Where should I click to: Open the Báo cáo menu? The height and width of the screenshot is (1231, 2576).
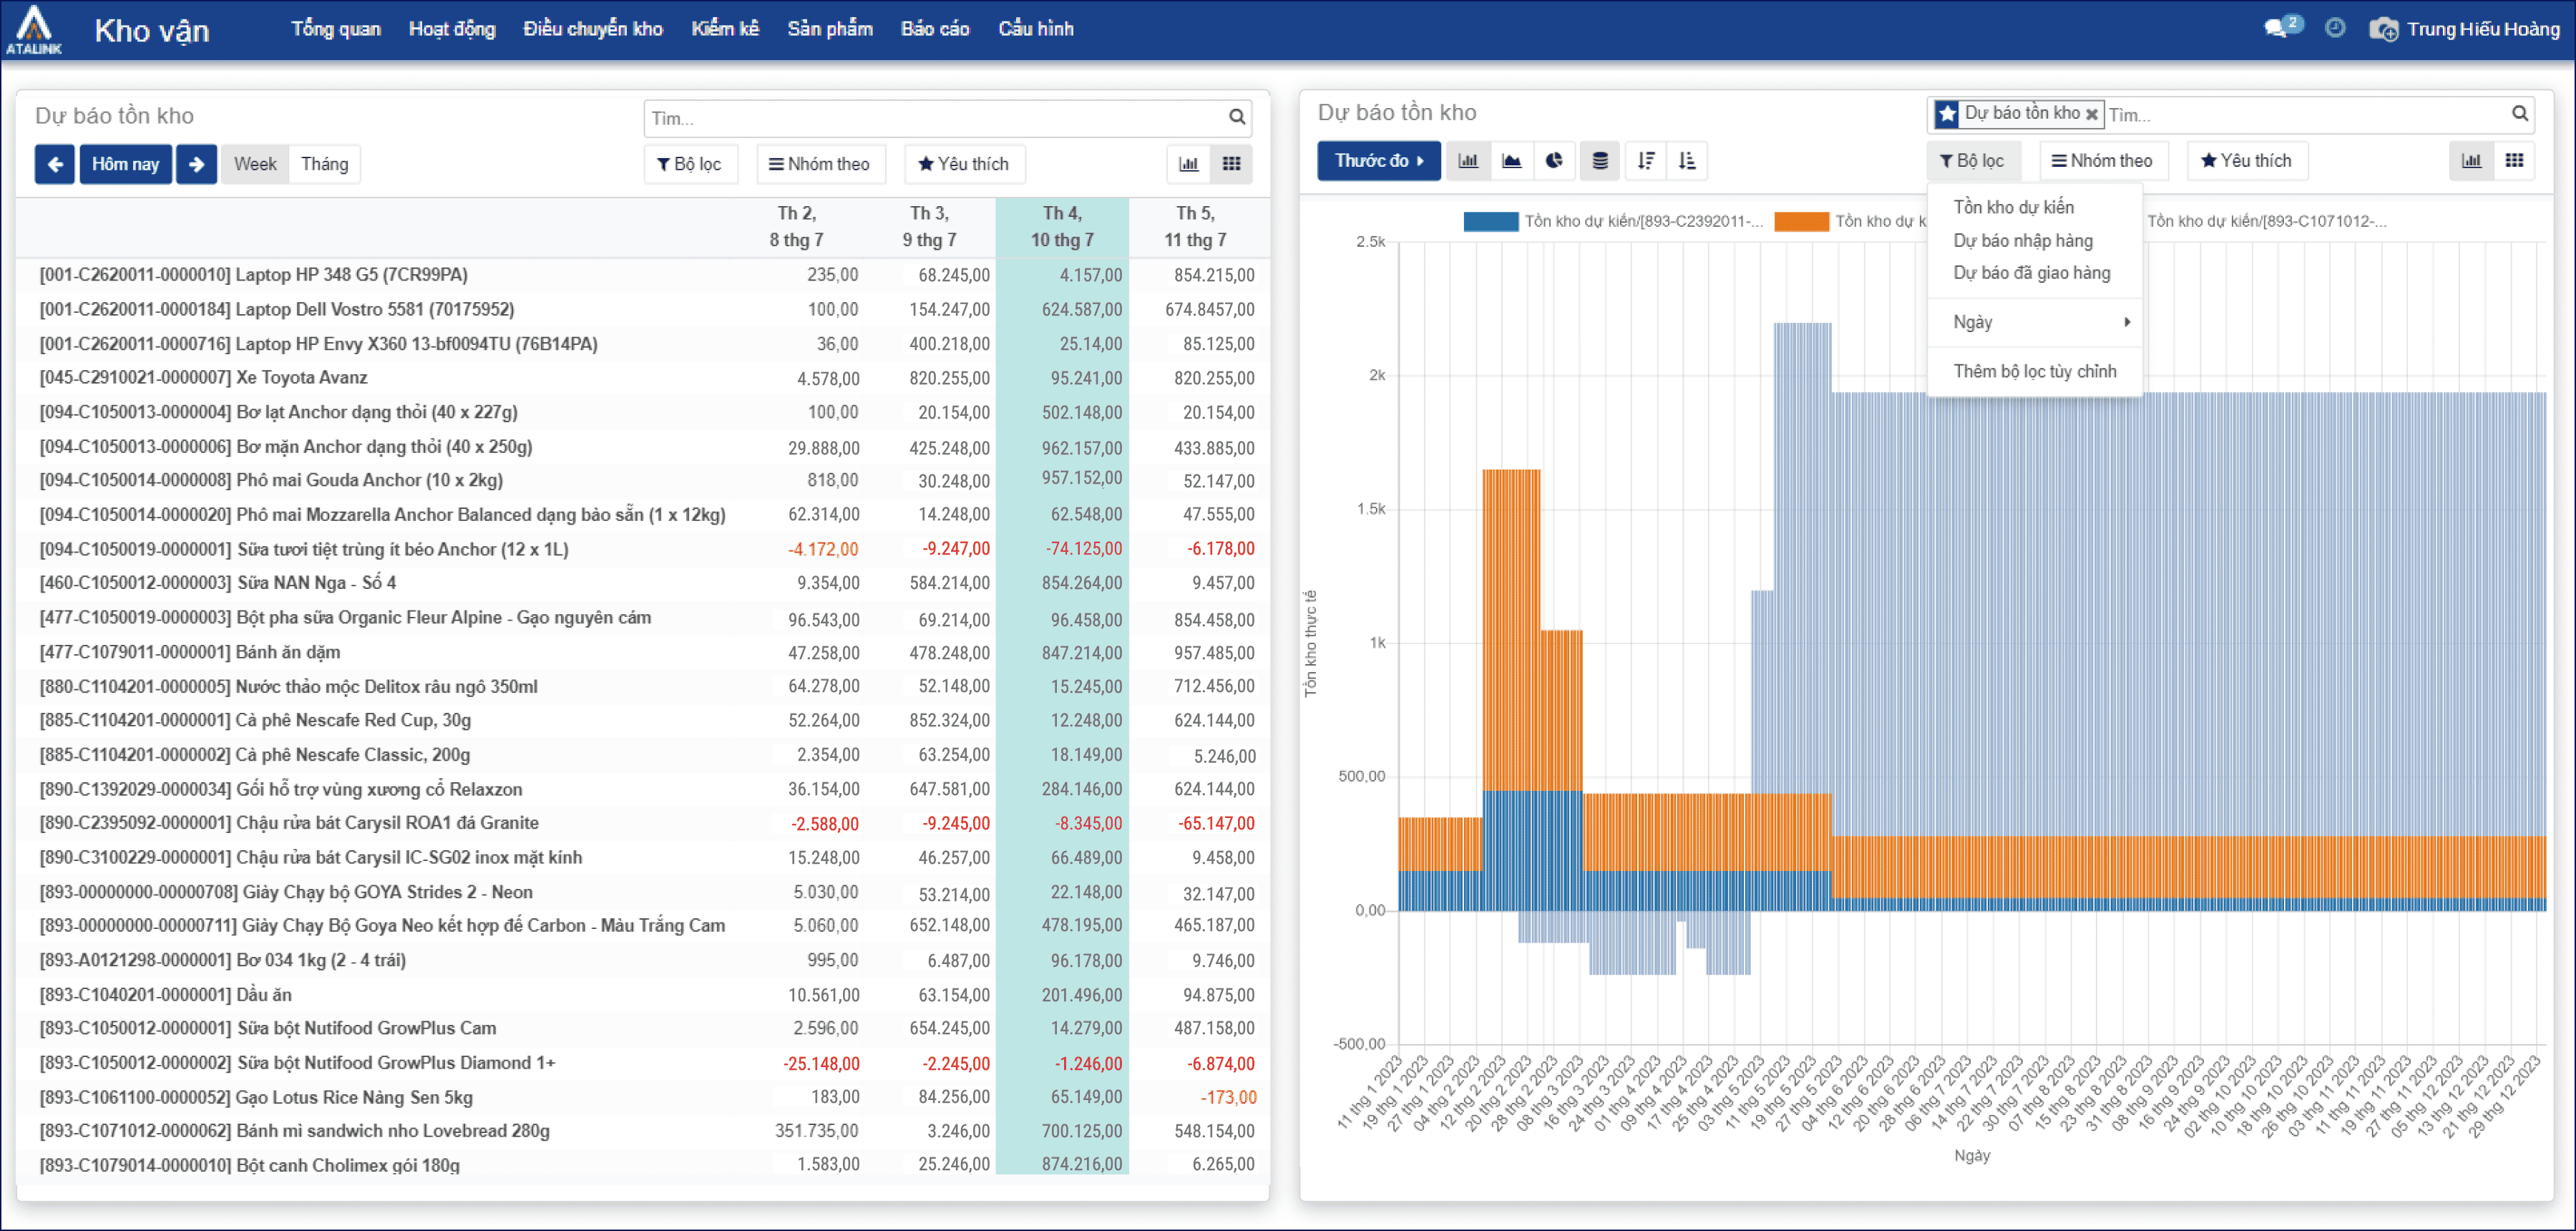(x=935, y=29)
